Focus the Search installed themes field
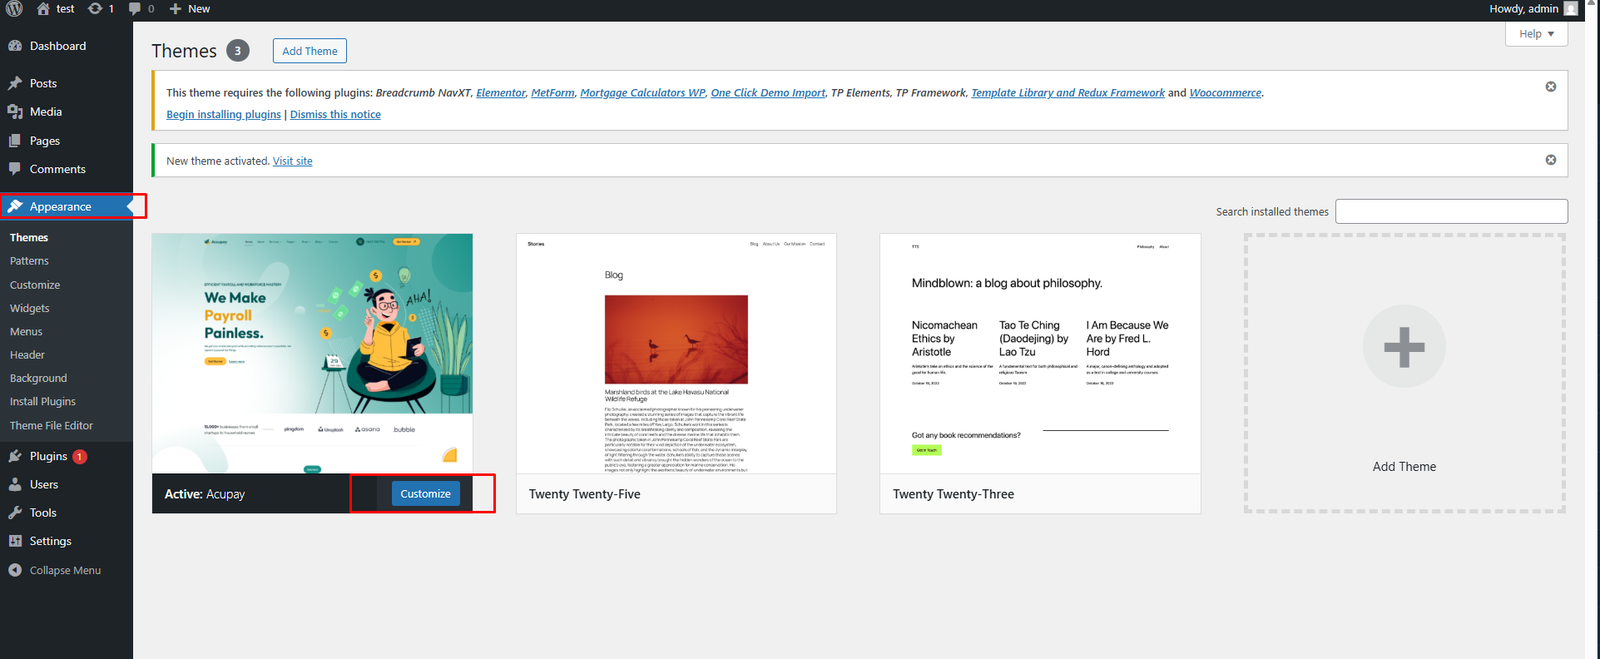 pos(1451,212)
